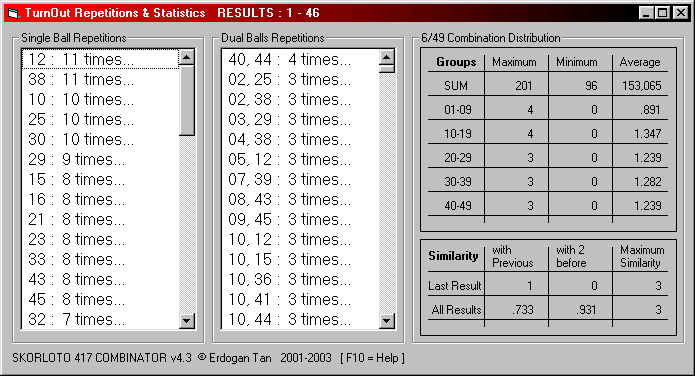Select the '07, 39 : 3 times...' row

(x=300, y=179)
